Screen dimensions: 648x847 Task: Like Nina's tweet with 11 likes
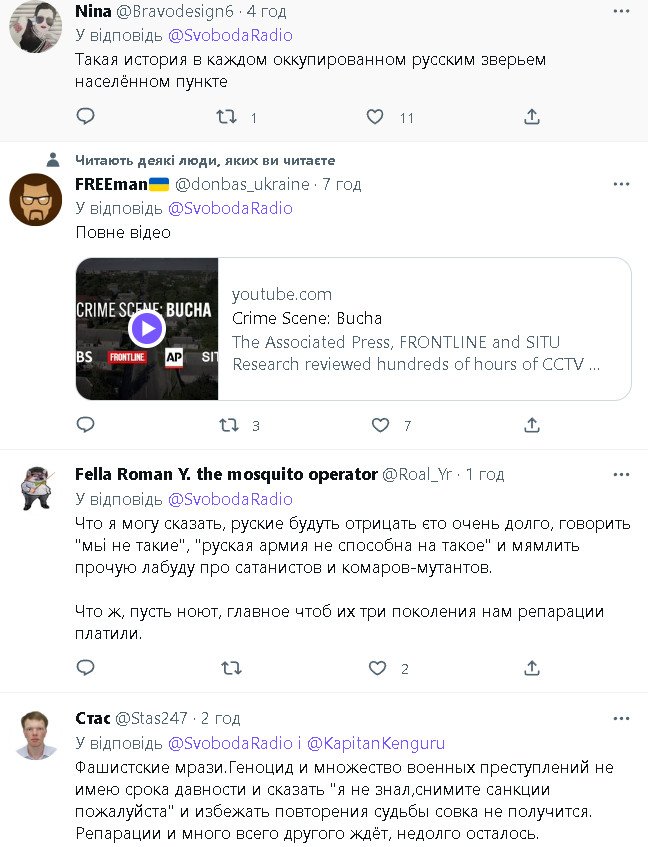click(x=375, y=117)
